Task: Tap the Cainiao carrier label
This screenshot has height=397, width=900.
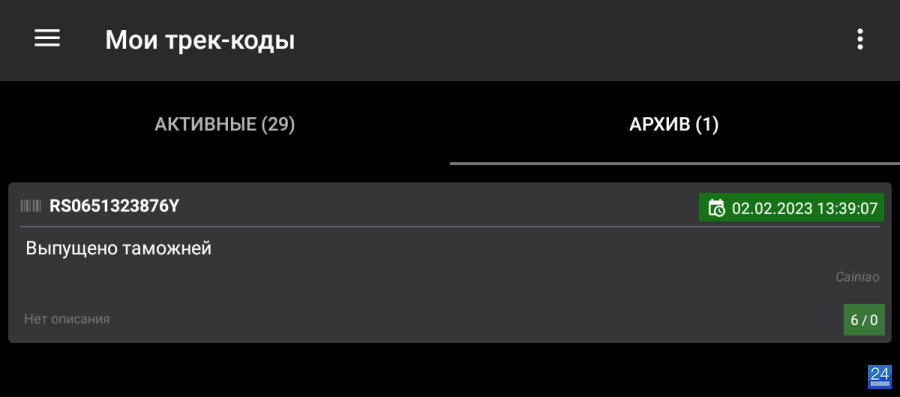Action: 857,277
